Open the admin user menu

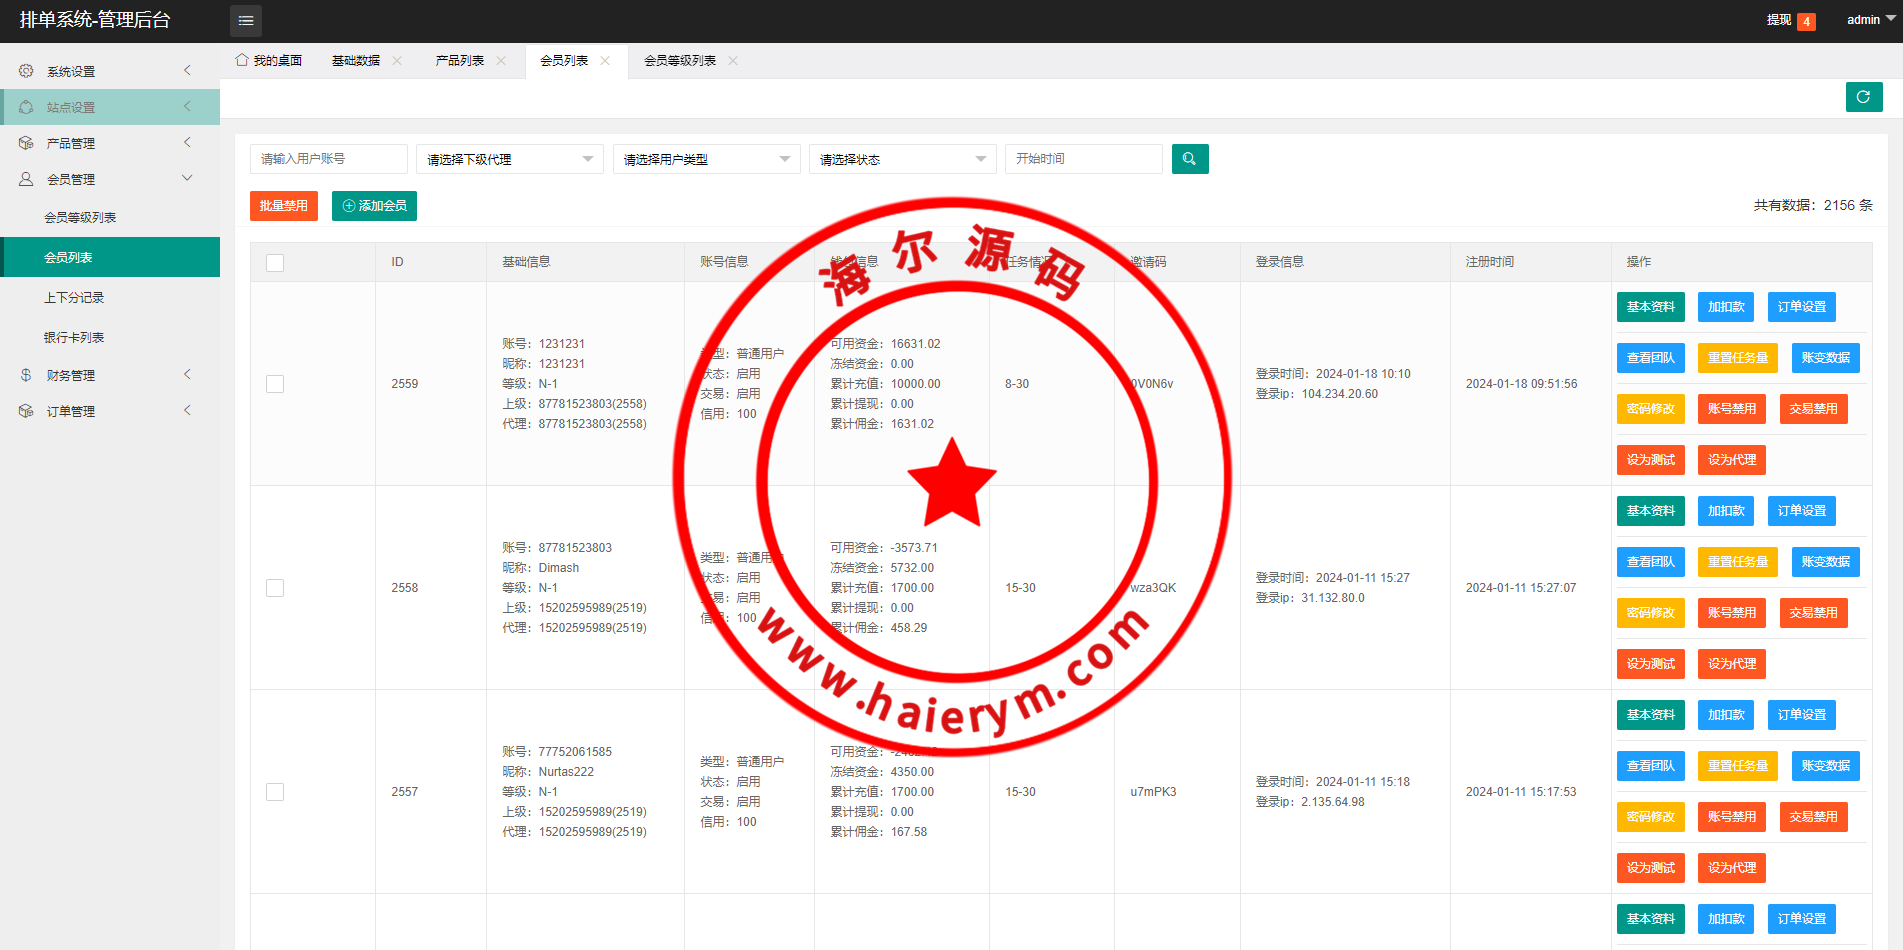[x=1869, y=20]
